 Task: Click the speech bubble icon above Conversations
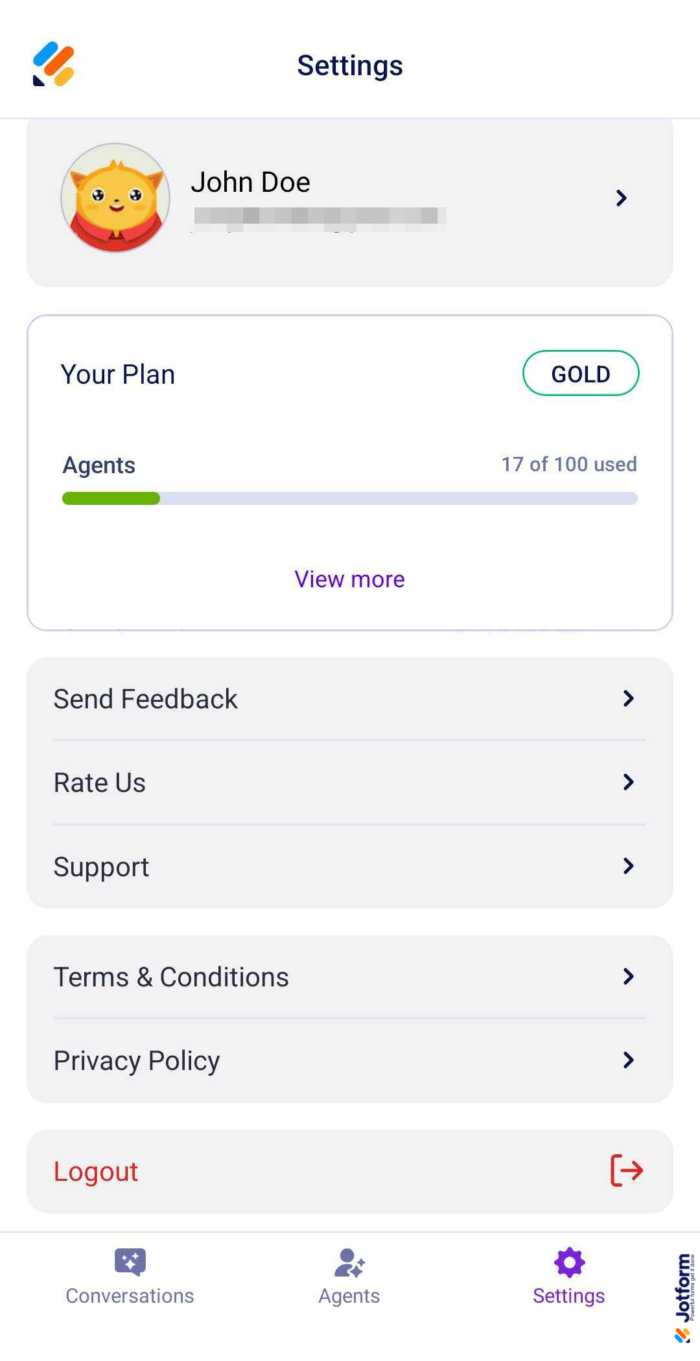click(x=129, y=1262)
